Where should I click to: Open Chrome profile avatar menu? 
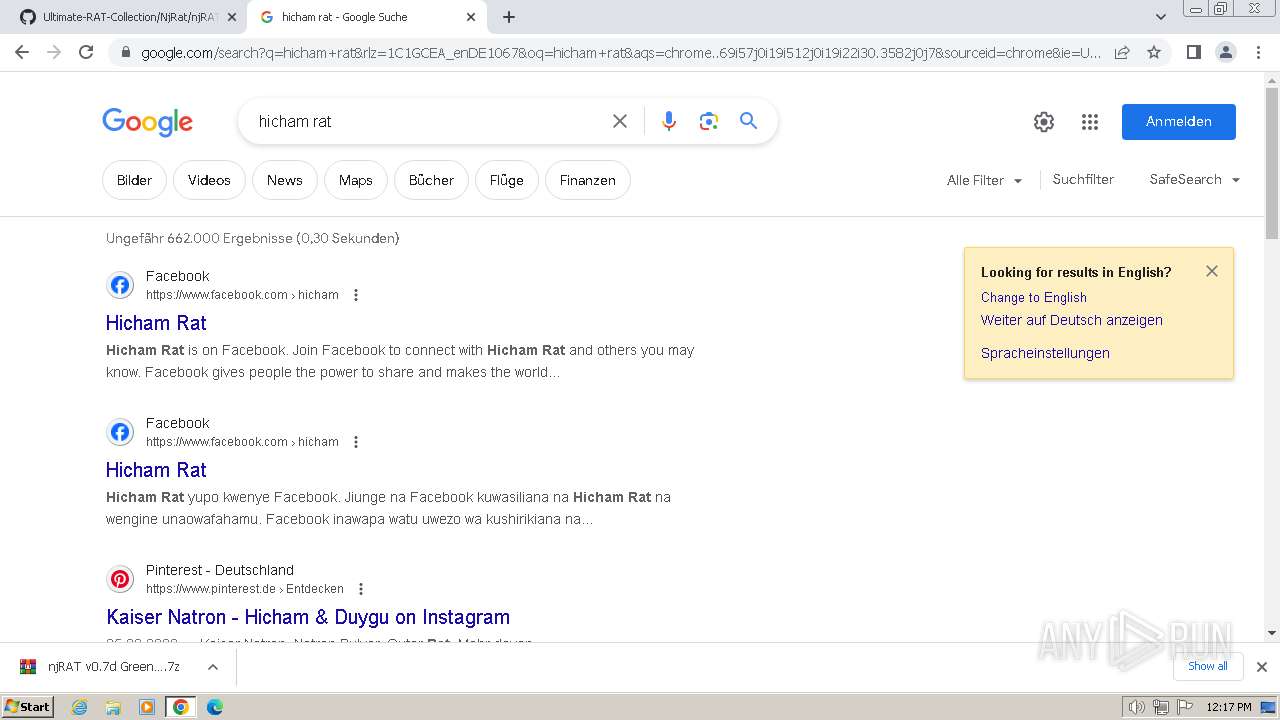(x=1225, y=52)
